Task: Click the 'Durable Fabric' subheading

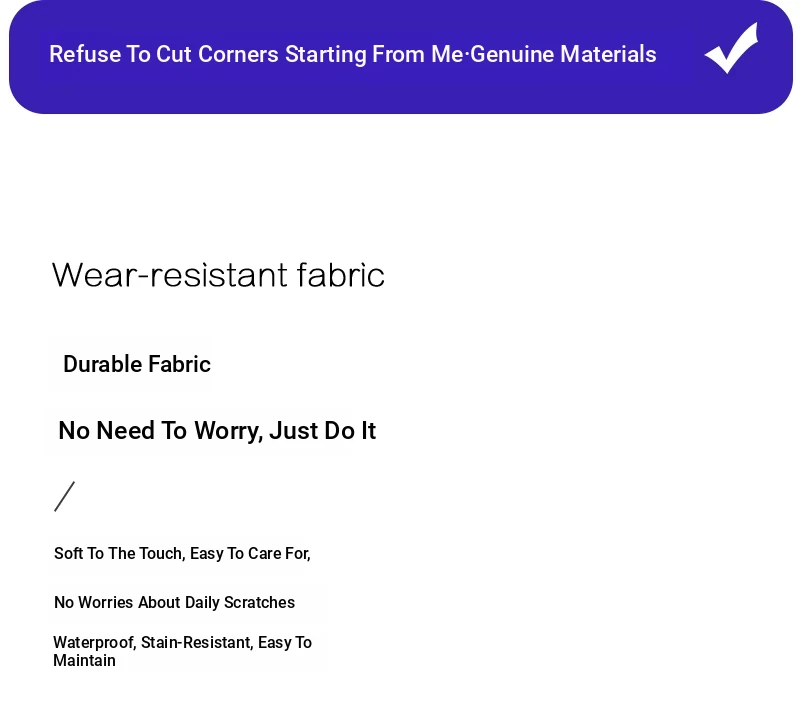Action: 137,364
